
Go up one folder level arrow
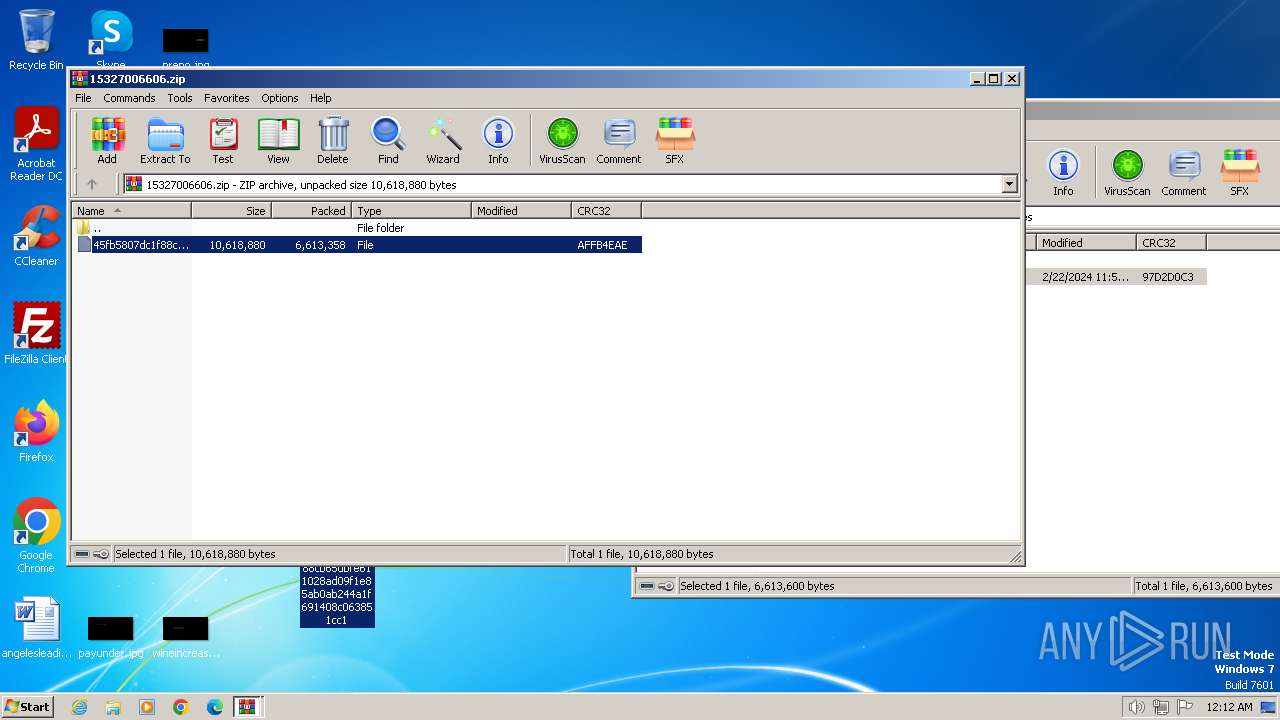(92, 184)
